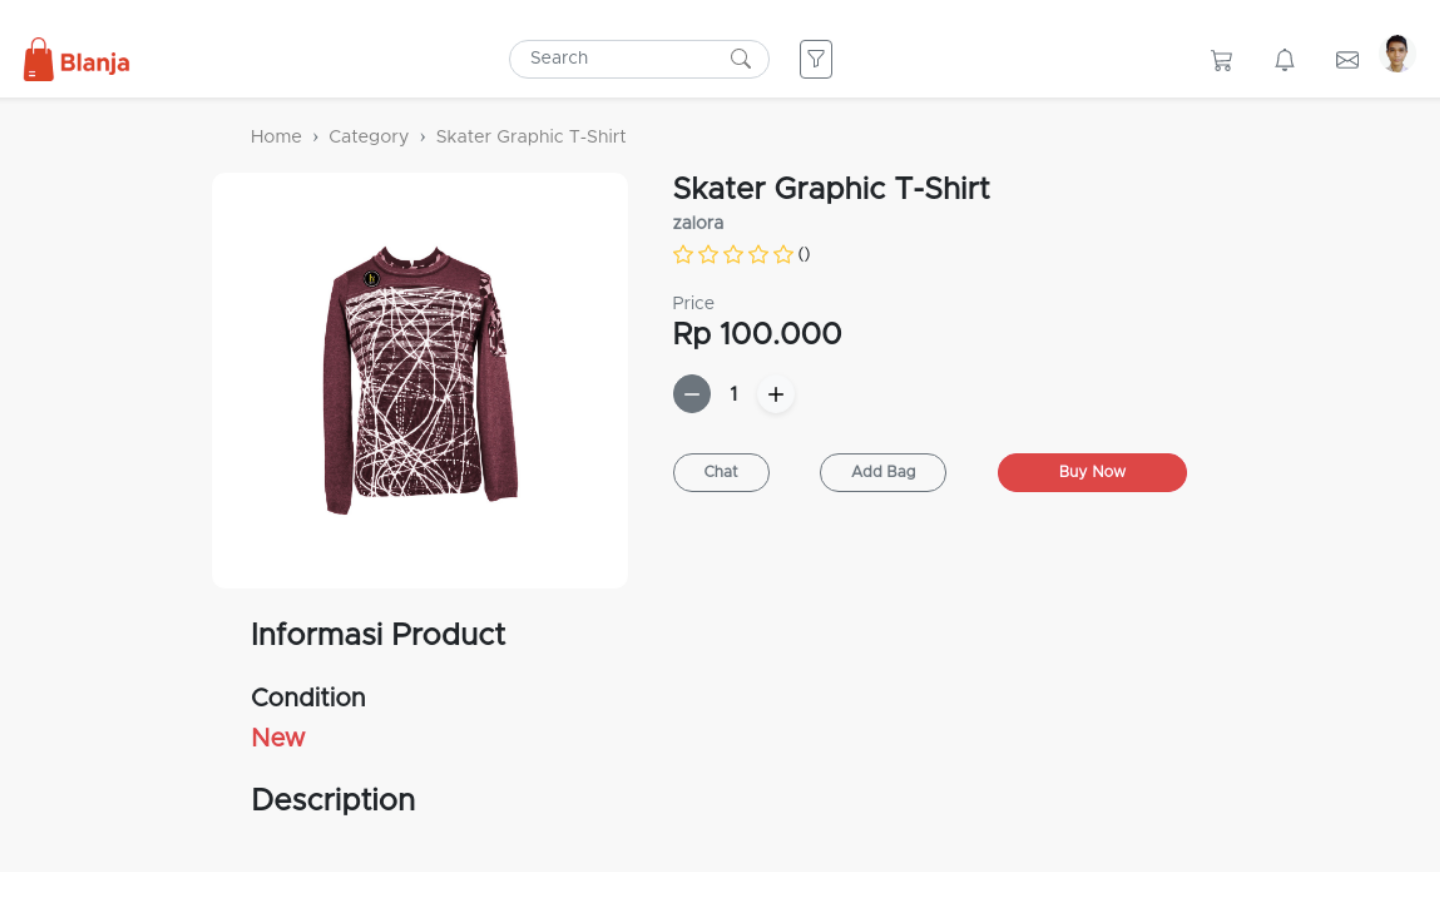Click the Add Bag button
This screenshot has height=900, width=1440.
(883, 472)
